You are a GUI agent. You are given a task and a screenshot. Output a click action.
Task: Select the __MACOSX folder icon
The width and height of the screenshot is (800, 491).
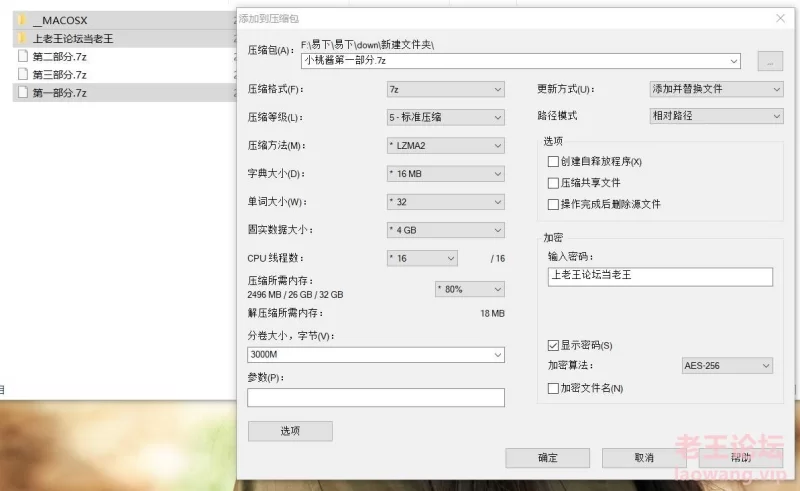(22, 20)
